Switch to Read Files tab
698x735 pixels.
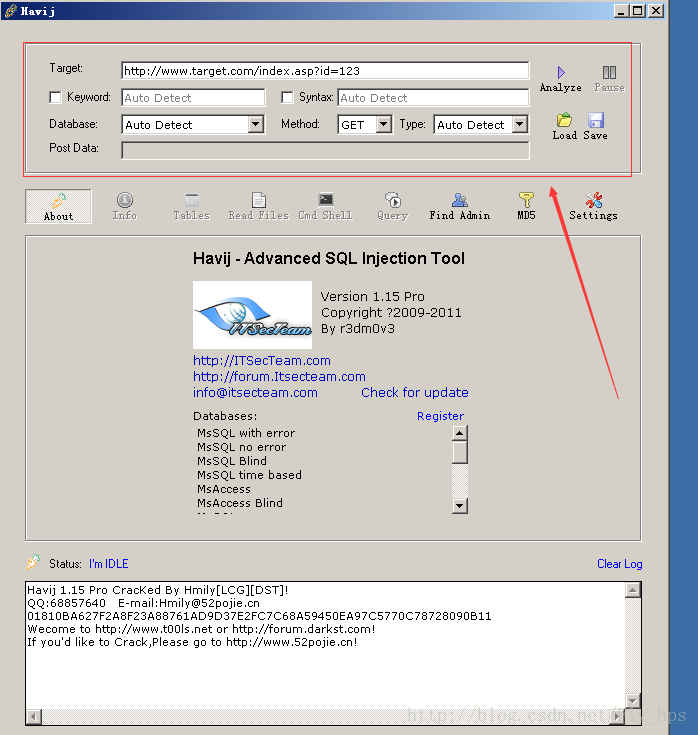[x=259, y=206]
